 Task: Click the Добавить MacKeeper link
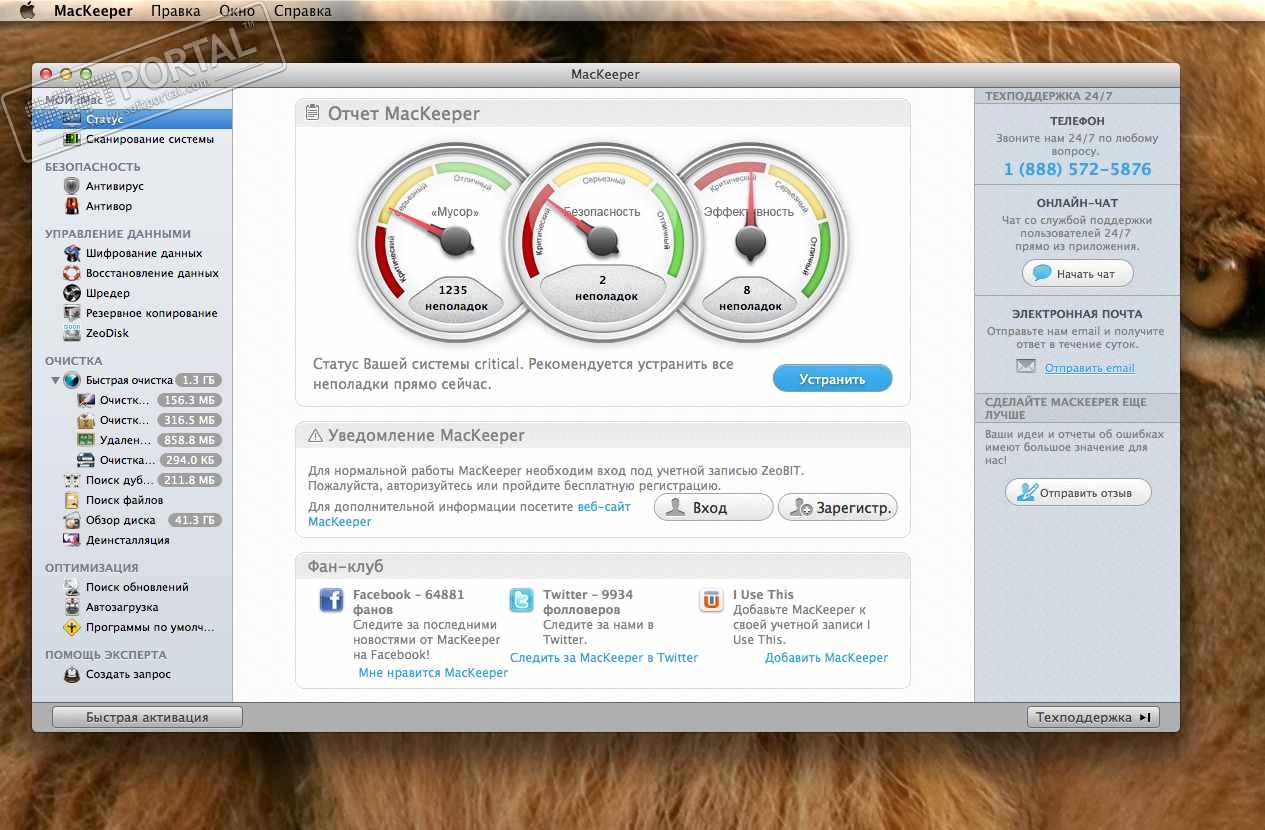coord(826,657)
